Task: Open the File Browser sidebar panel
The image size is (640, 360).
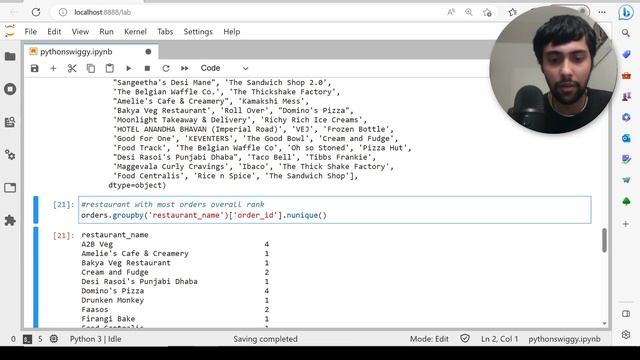Action: click(x=10, y=56)
